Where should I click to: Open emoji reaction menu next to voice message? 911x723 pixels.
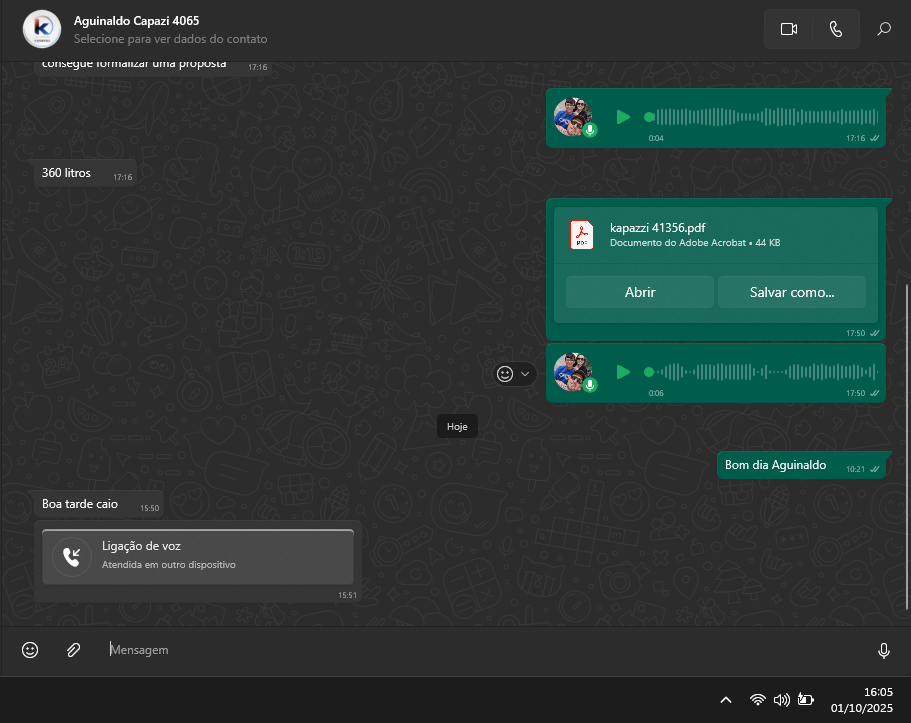point(514,373)
